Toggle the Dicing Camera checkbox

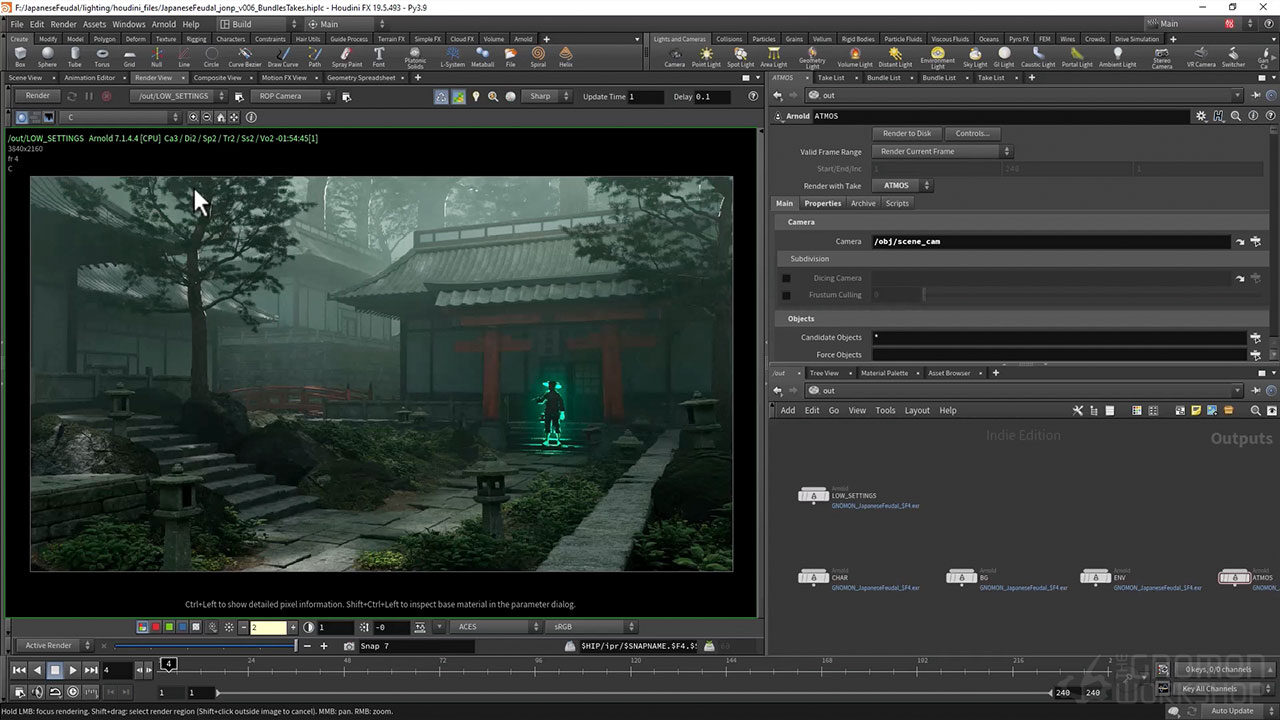[x=786, y=278]
